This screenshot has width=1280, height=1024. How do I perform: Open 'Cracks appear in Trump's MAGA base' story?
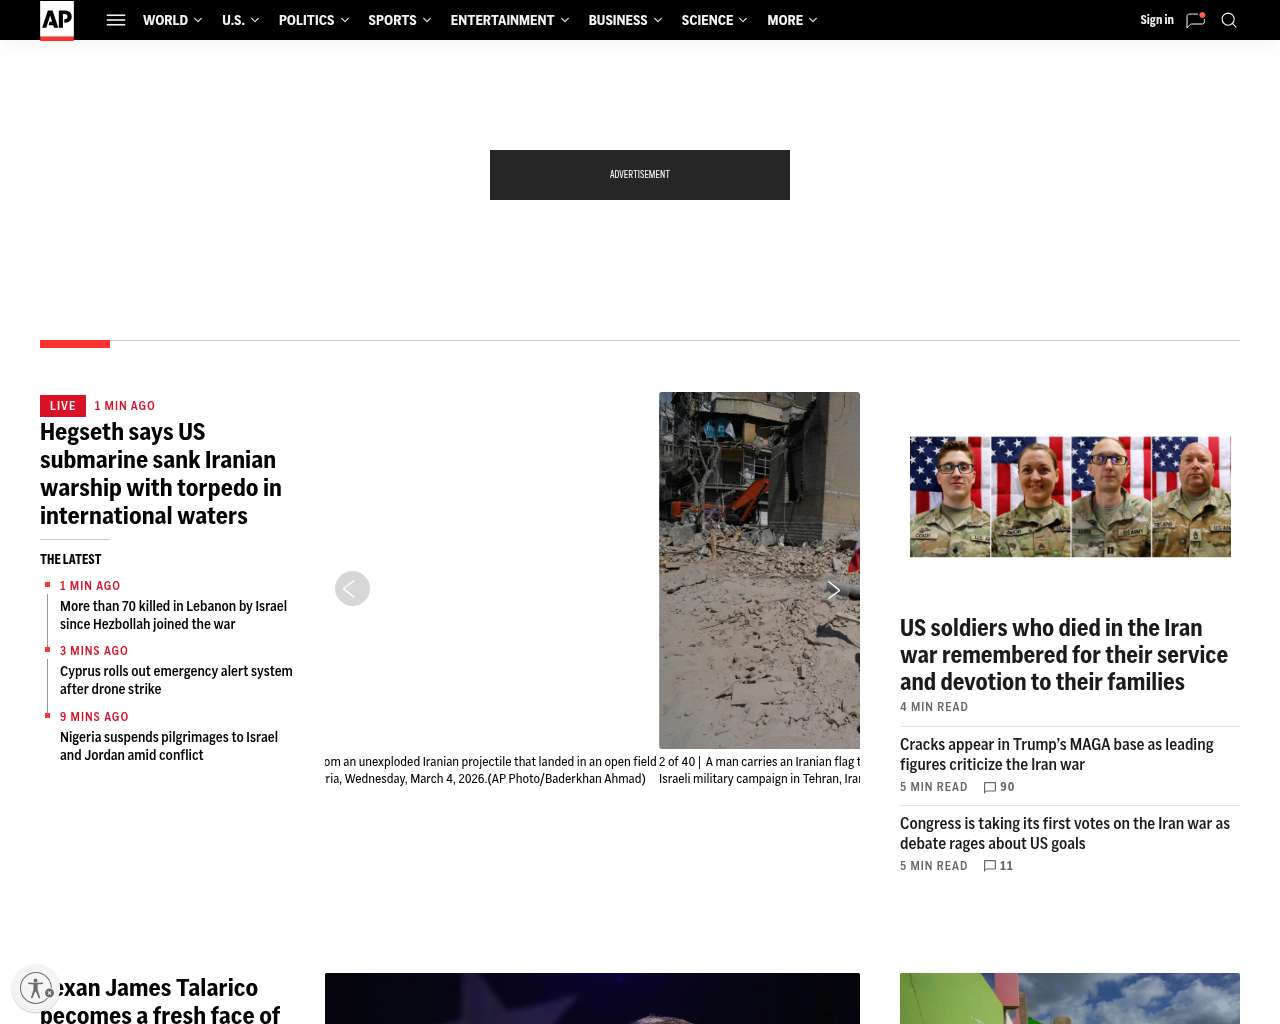tap(1057, 754)
